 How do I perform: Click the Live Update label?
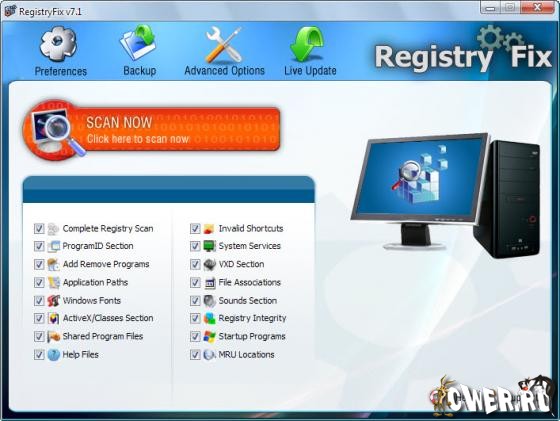310,70
